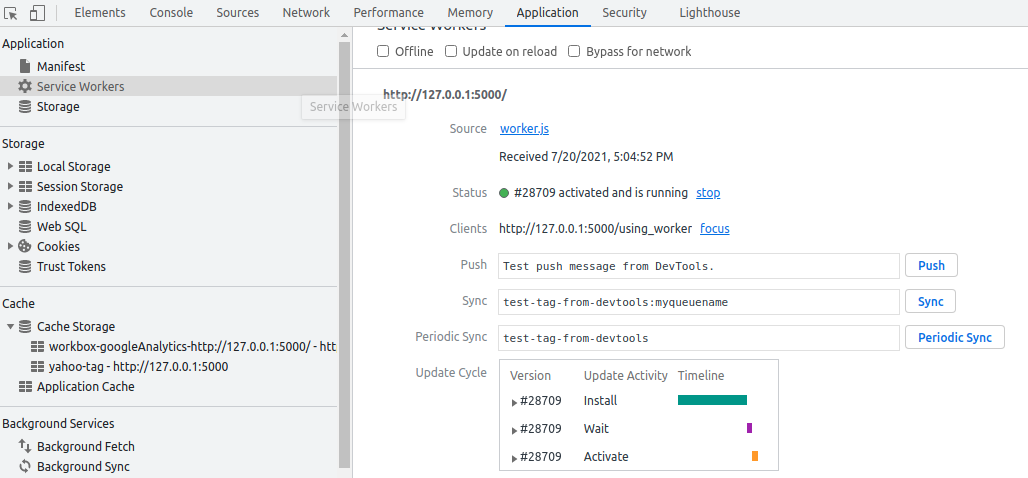Screen dimensions: 1028x478
Task: Click the teal Install timeline bar
Action: point(712,400)
